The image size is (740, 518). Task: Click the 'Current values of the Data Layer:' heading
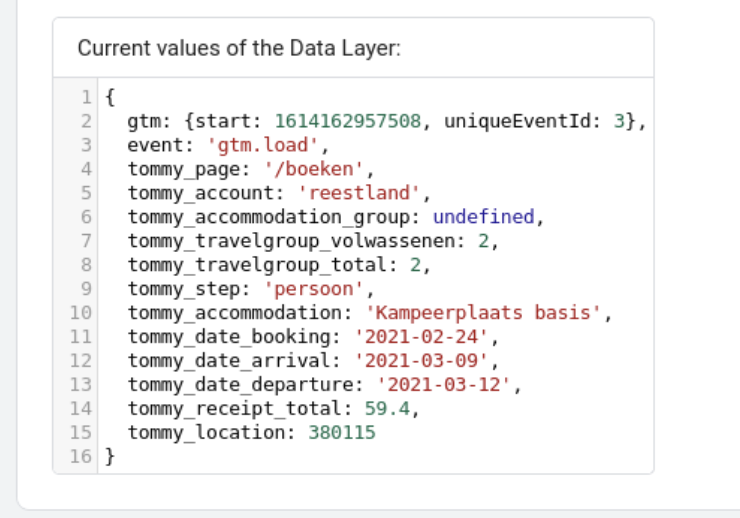(x=239, y=48)
